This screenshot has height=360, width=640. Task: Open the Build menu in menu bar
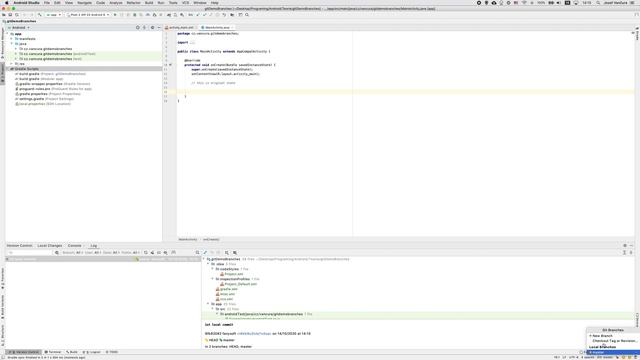pos(149,3)
